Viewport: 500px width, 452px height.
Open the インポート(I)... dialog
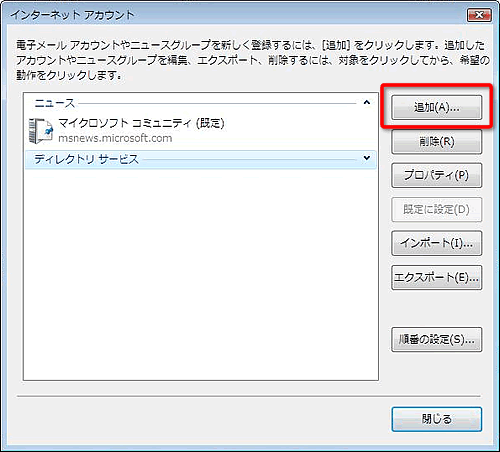point(436,243)
